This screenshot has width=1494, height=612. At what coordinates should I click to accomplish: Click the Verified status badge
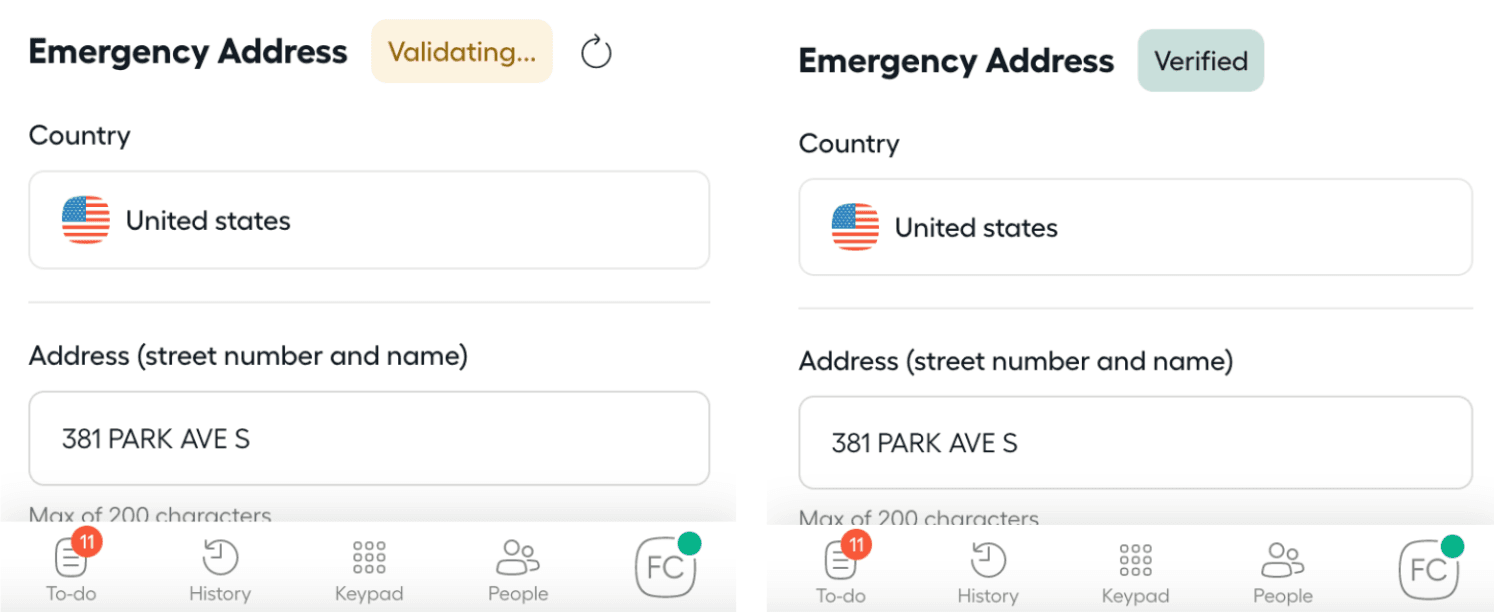pyautogui.click(x=1200, y=61)
